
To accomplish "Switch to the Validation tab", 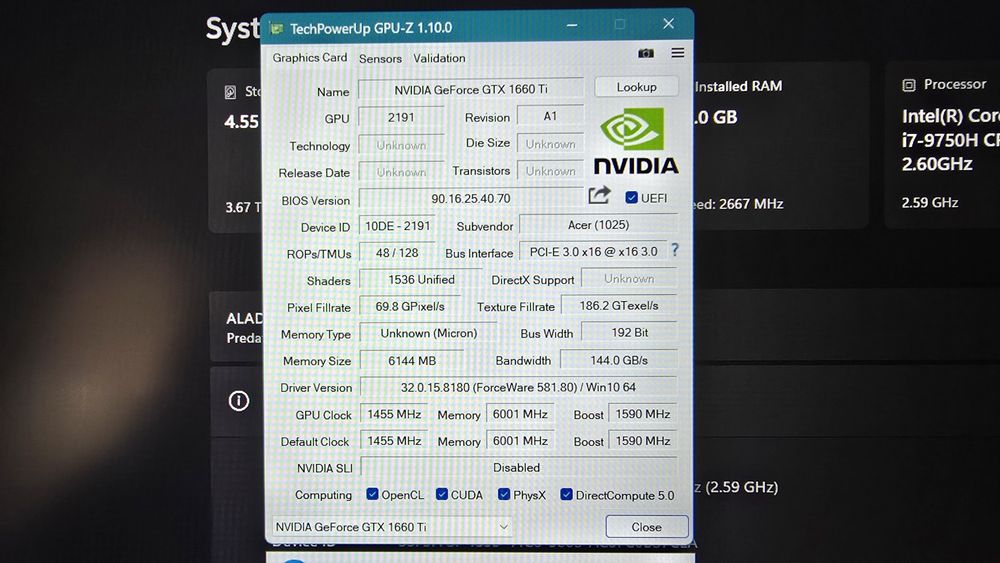I will pos(439,58).
